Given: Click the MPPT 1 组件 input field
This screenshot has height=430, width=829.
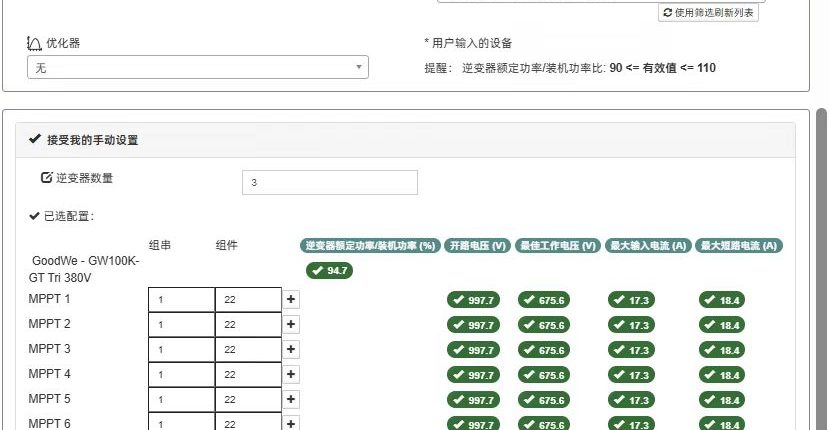Looking at the screenshot, I should [248, 299].
